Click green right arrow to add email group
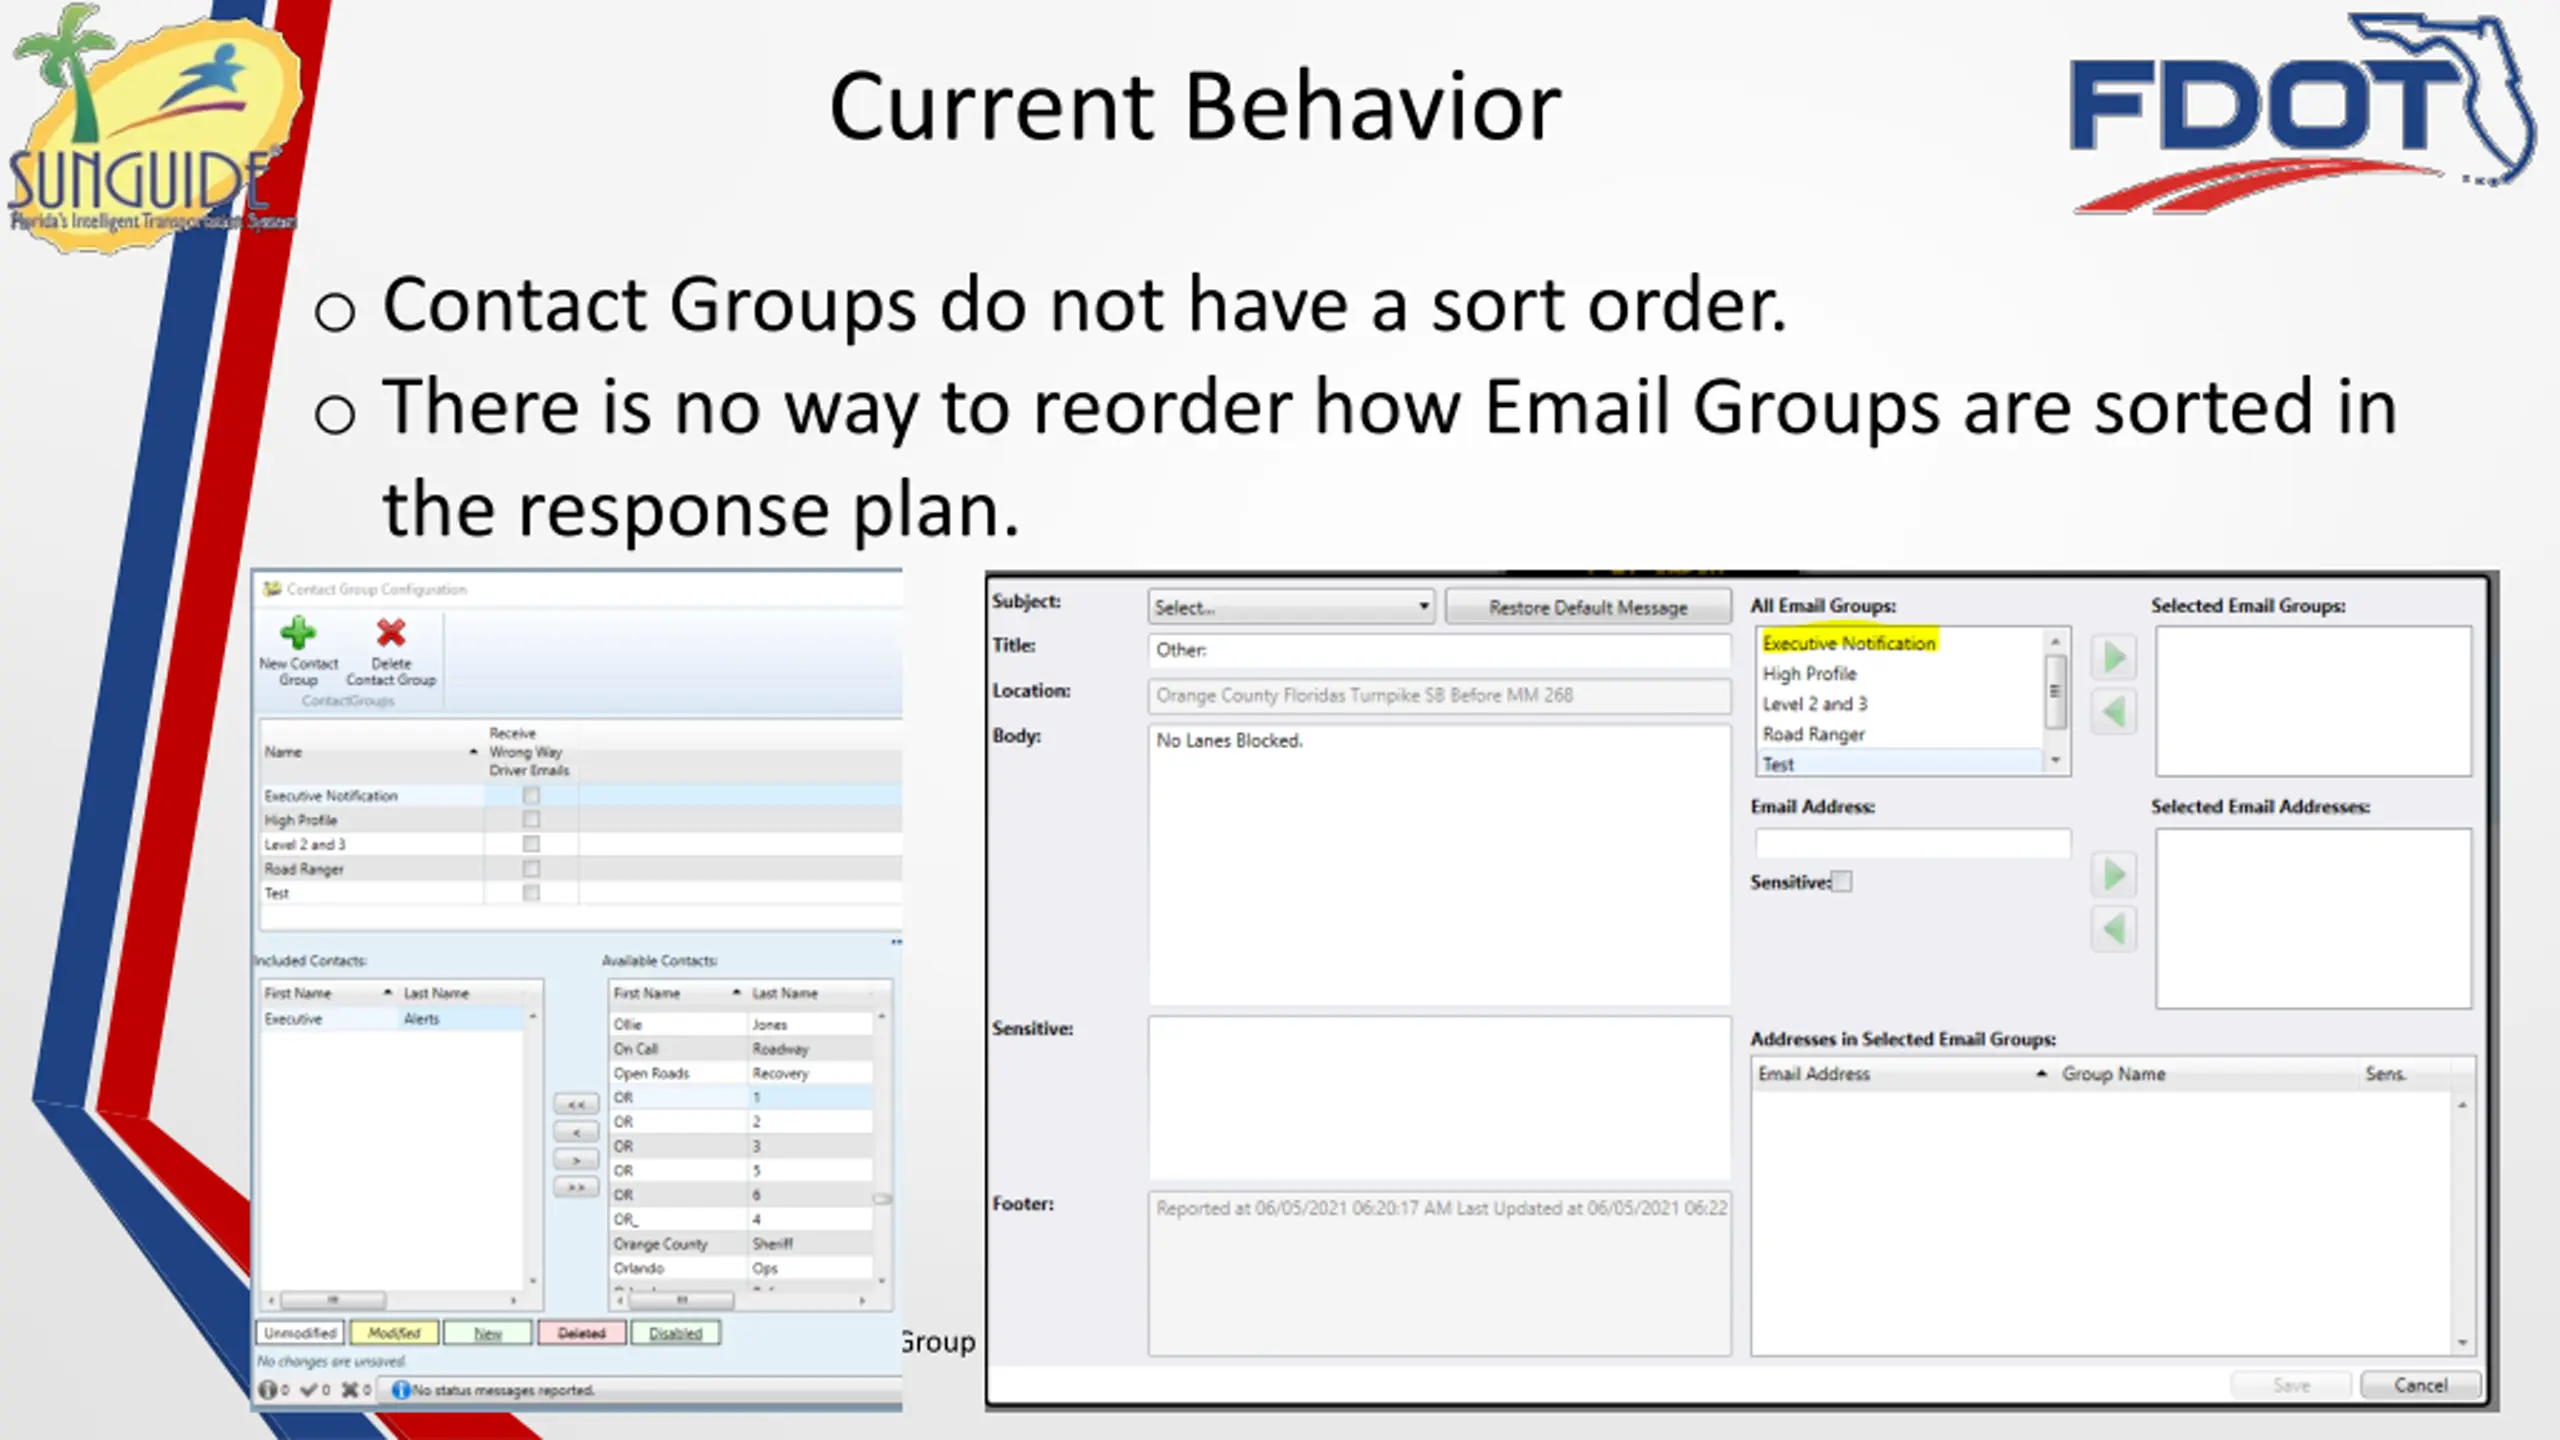The height and width of the screenshot is (1440, 2560). pyautogui.click(x=2114, y=658)
